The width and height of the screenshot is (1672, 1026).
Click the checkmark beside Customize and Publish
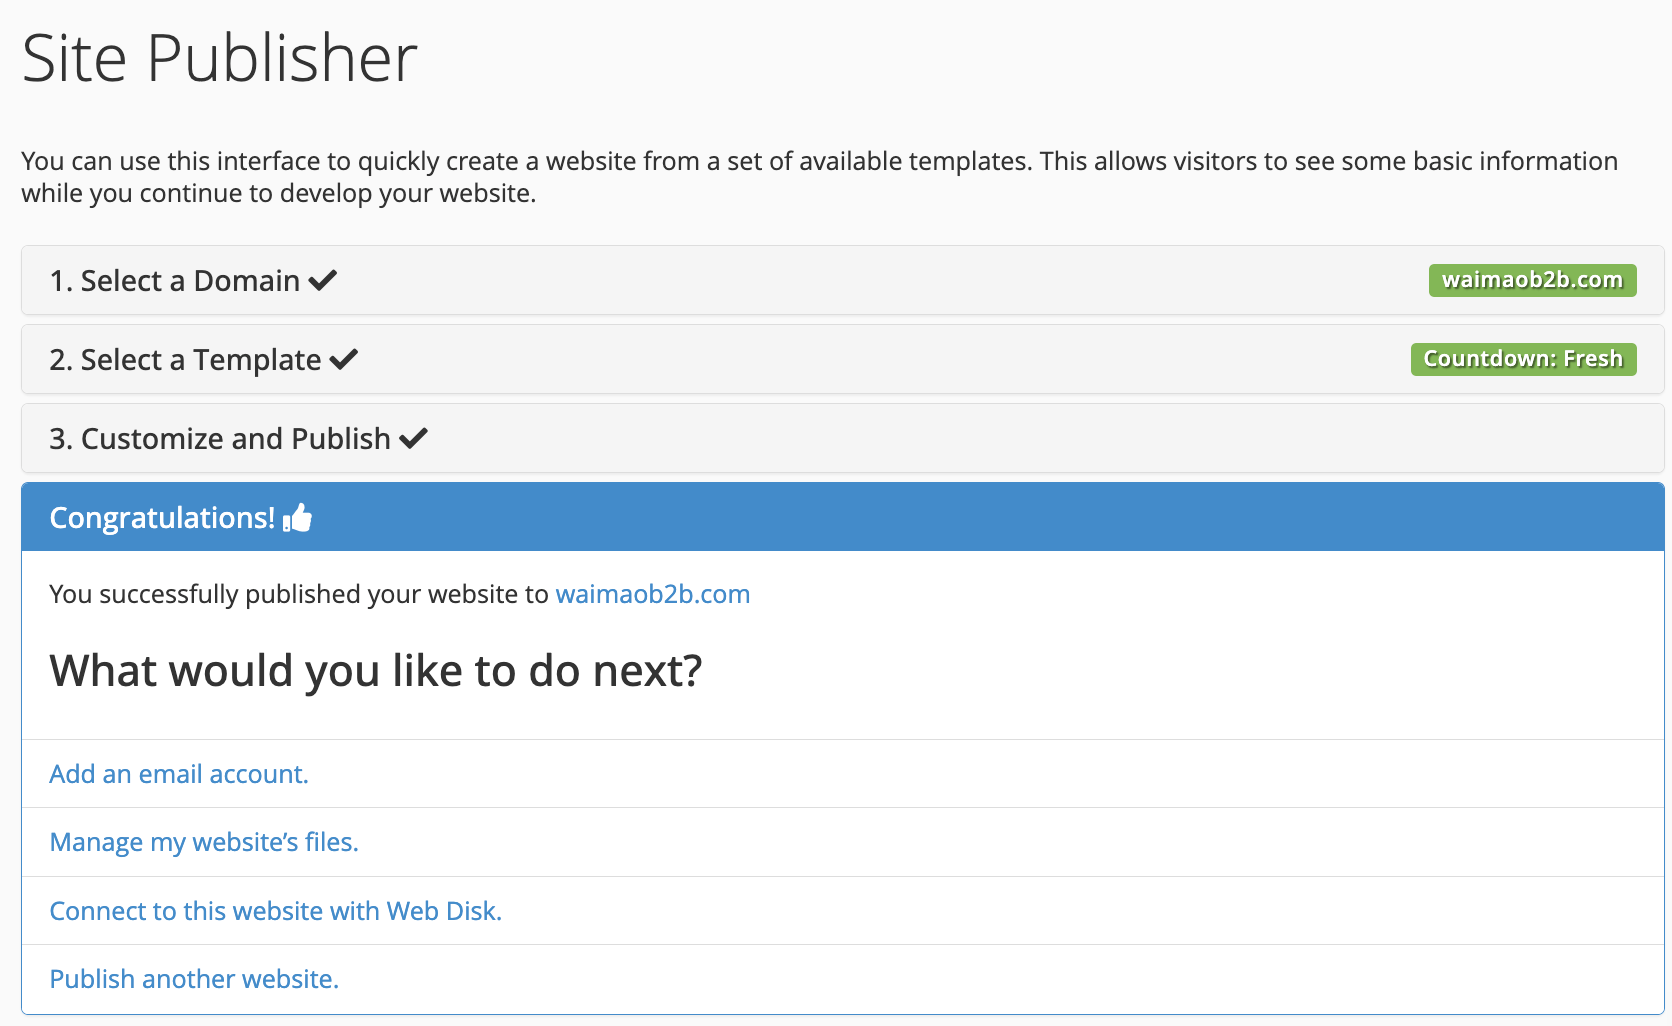point(413,439)
